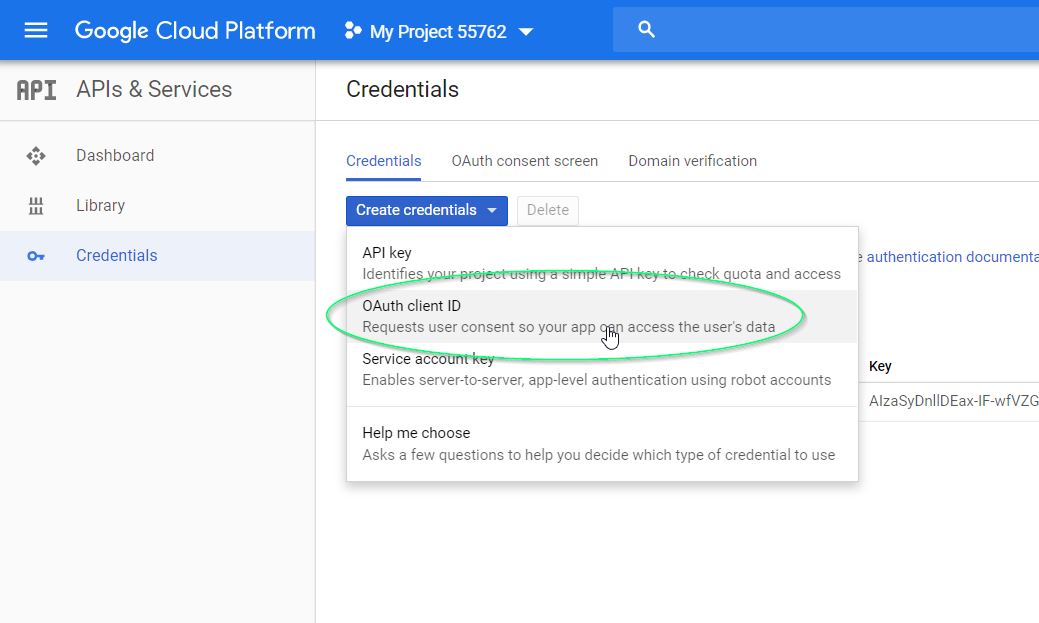The height and width of the screenshot is (623, 1039).
Task: Open the authentication documentation link
Action: tap(952, 257)
